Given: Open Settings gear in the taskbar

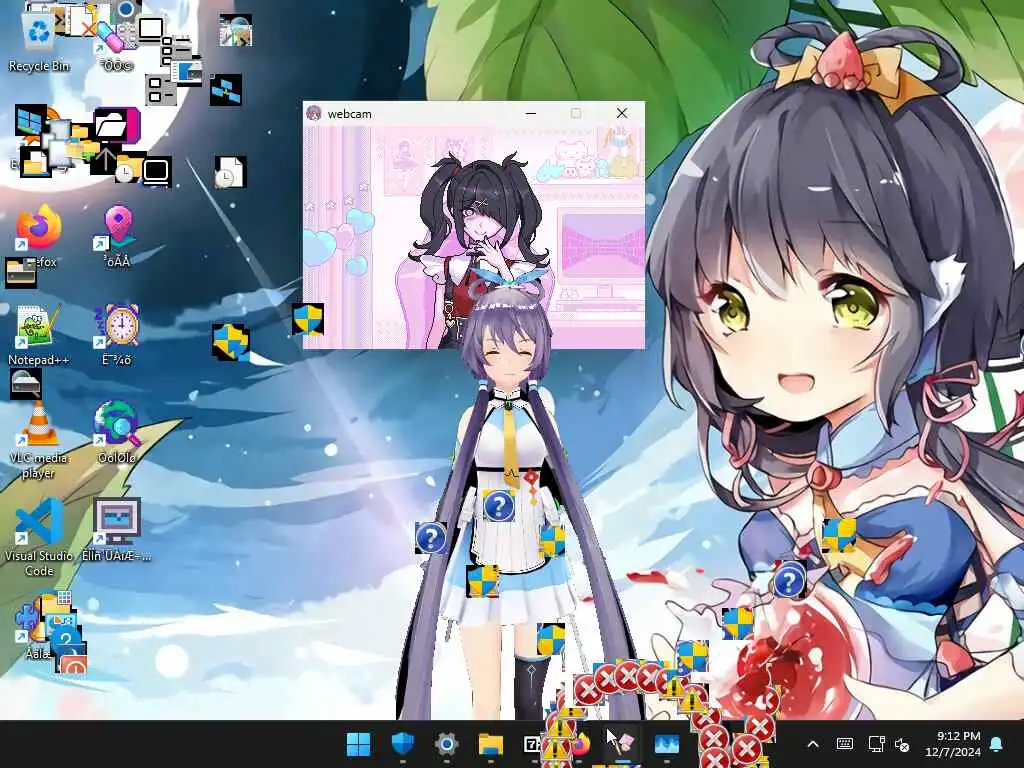Looking at the screenshot, I should point(447,744).
